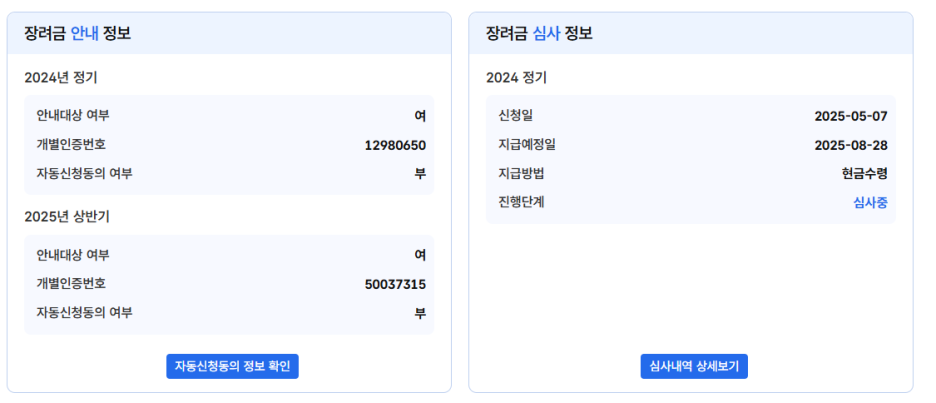Open 심사내역 상세보기 details
Viewport: 936px width, 403px height.
[x=694, y=366]
